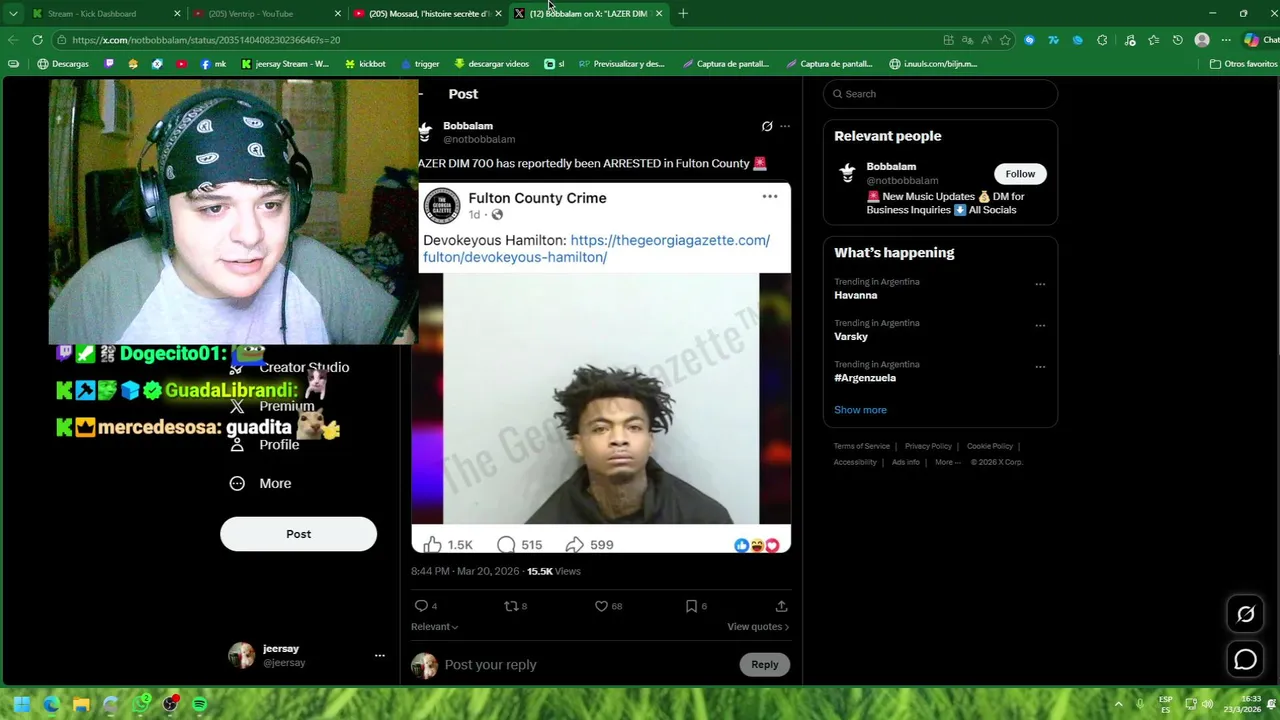Open the descargar videos bookmark
The width and height of the screenshot is (1280, 720).
(491, 64)
